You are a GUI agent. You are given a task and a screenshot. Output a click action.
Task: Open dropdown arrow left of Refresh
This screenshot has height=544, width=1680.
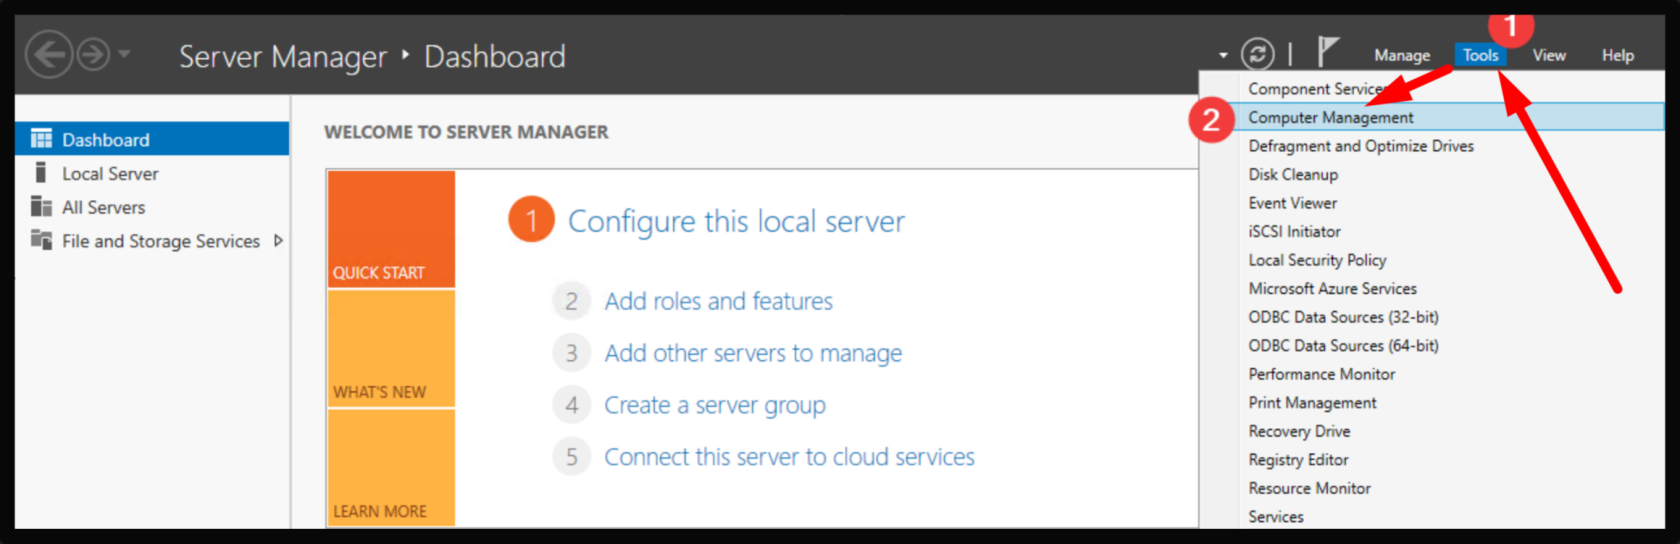click(x=1223, y=55)
